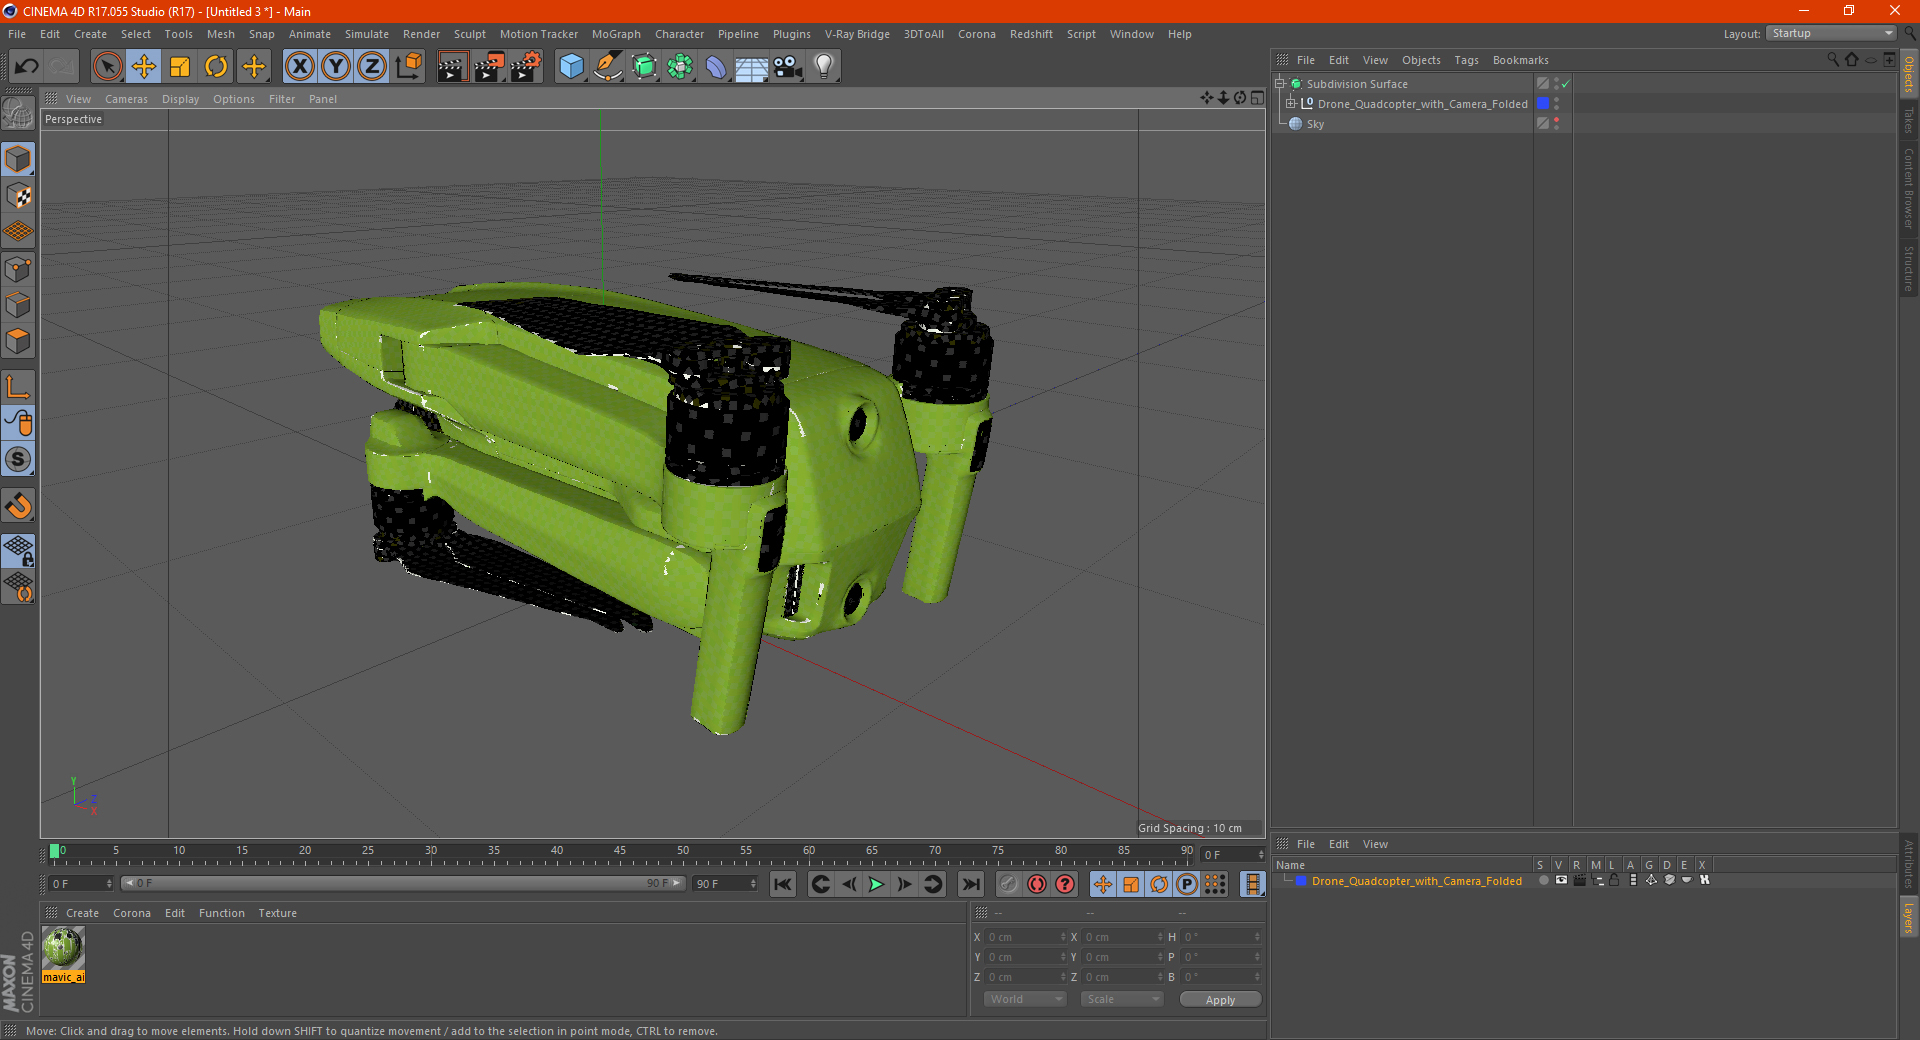The height and width of the screenshot is (1040, 1920).
Task: Open the World coordinate dropdown
Action: (1025, 999)
